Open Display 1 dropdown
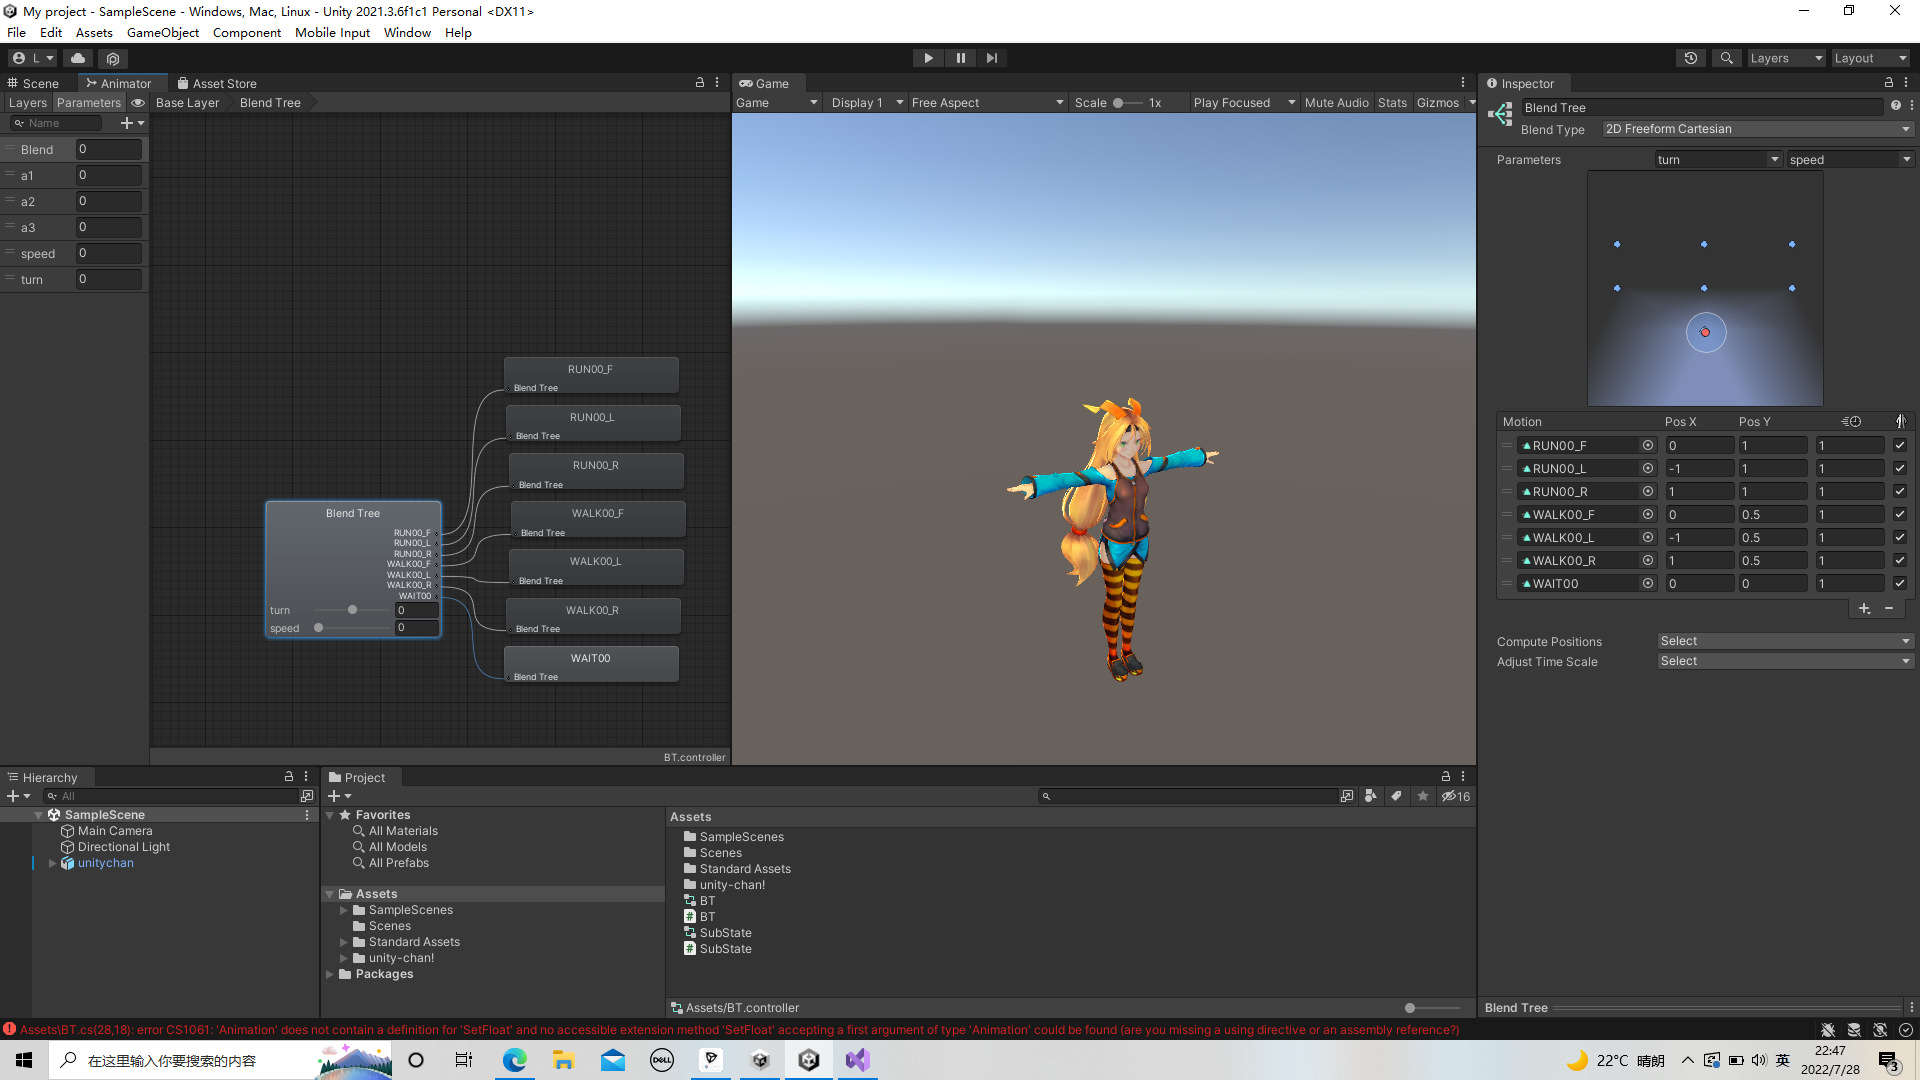 pos(866,103)
